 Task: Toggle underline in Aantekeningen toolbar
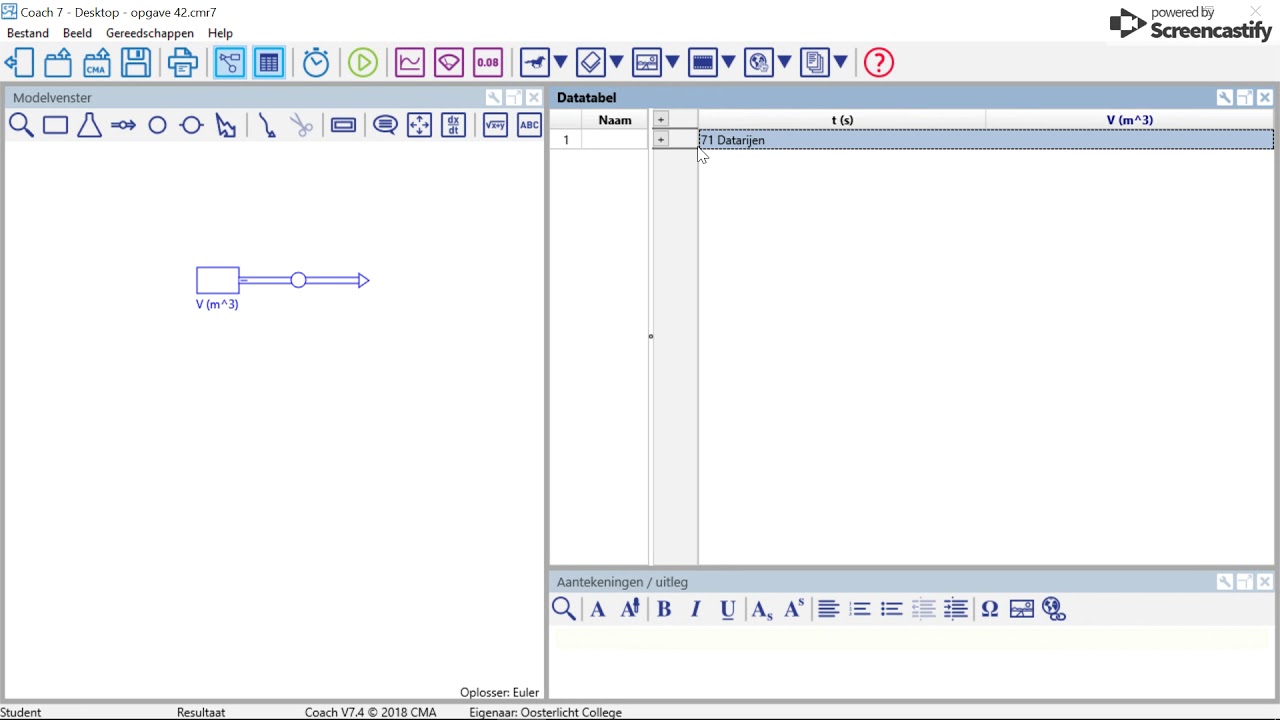tap(727, 609)
